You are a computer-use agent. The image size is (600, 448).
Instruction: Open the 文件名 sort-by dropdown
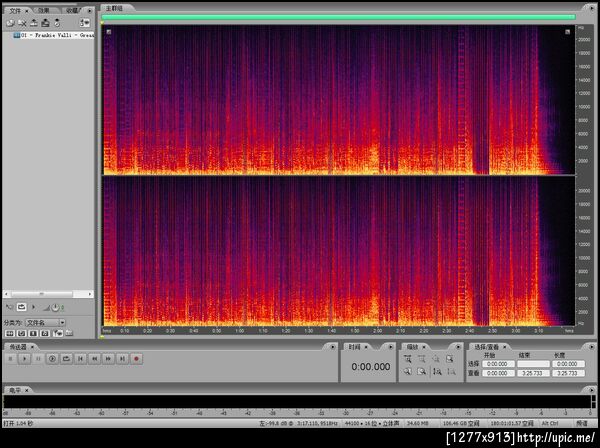click(46, 323)
